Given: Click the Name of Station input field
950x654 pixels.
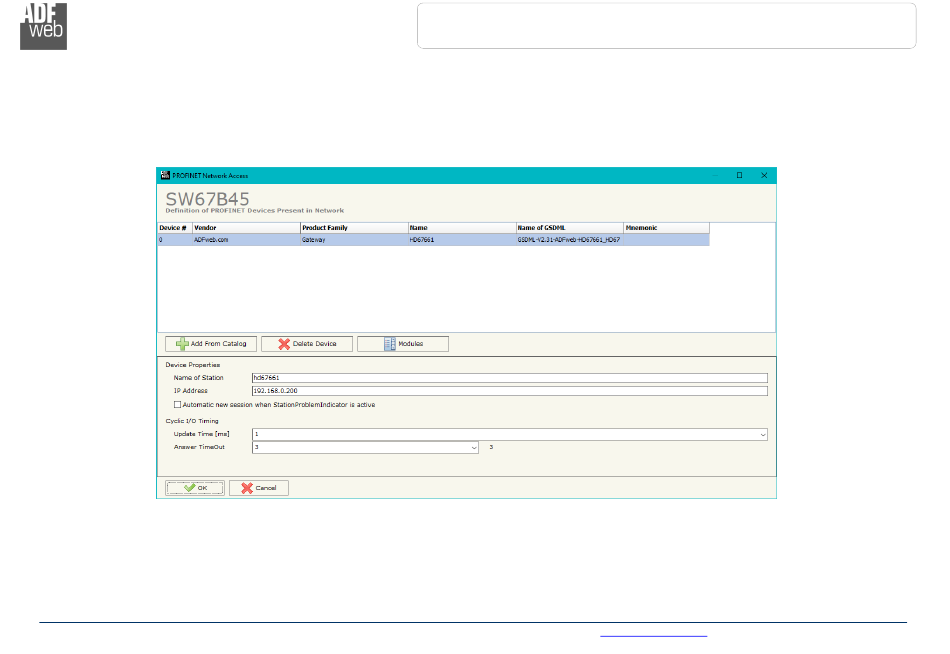Looking at the screenshot, I should tap(509, 378).
